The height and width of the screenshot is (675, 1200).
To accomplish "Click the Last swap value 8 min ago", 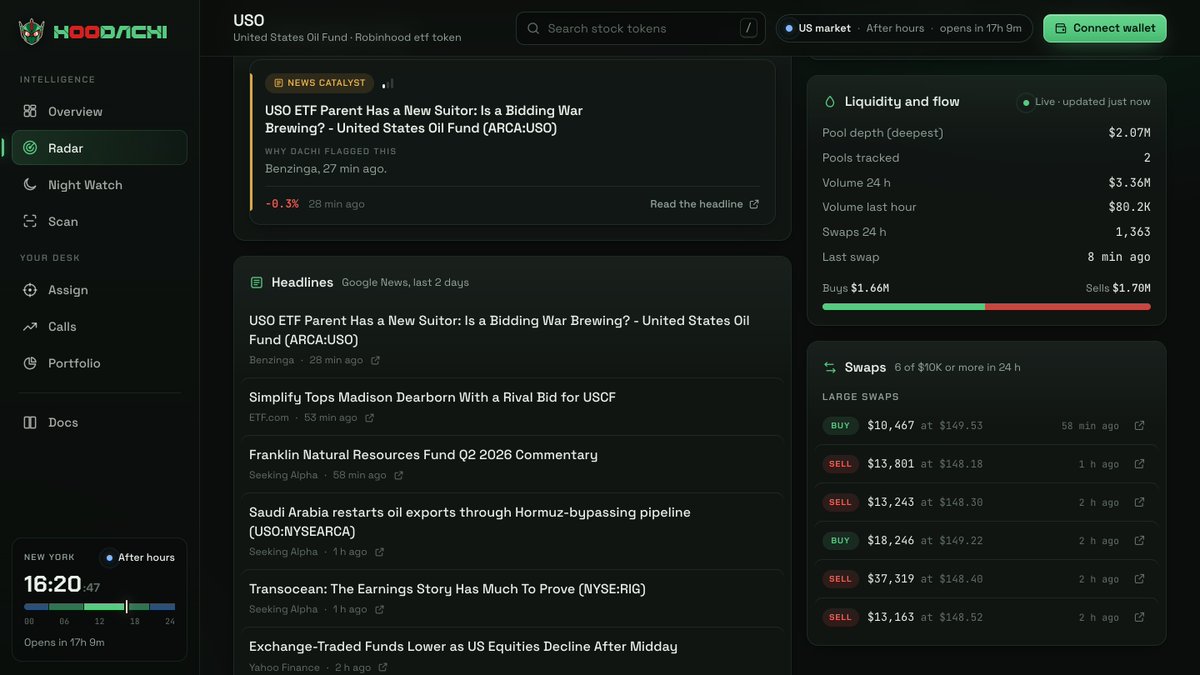I will 1119,257.
